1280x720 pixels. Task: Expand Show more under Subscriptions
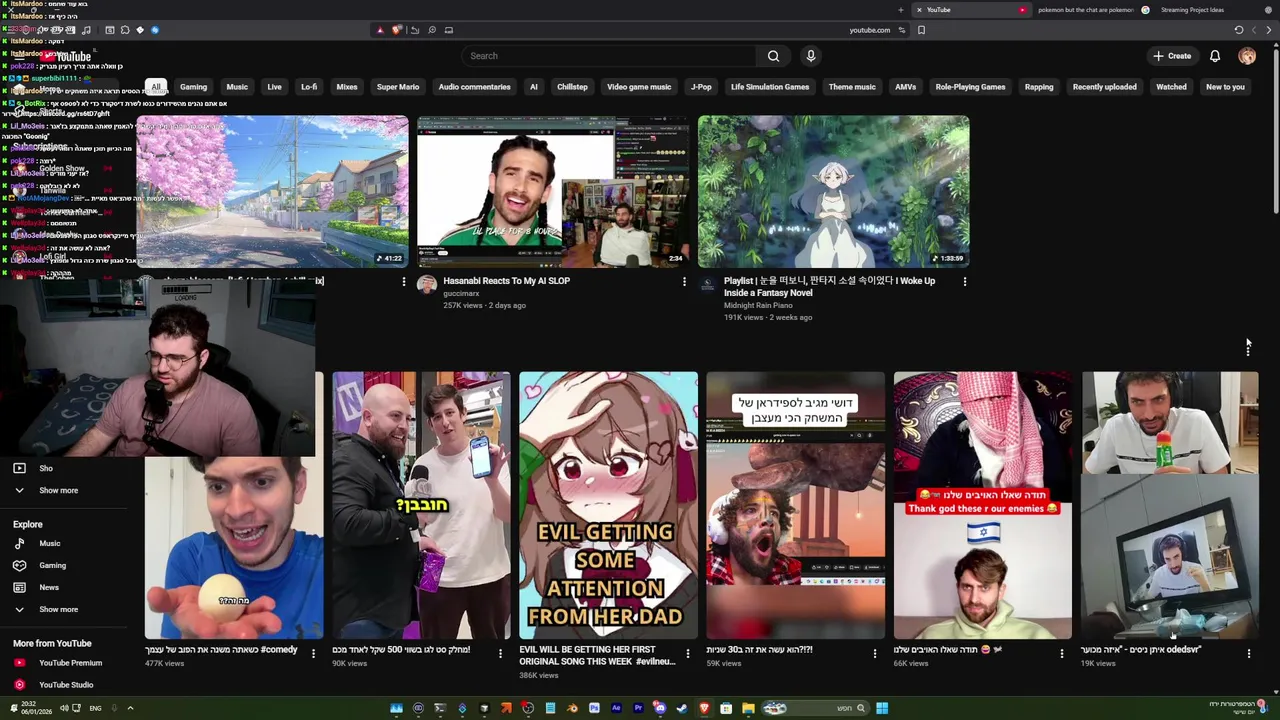(x=58, y=490)
